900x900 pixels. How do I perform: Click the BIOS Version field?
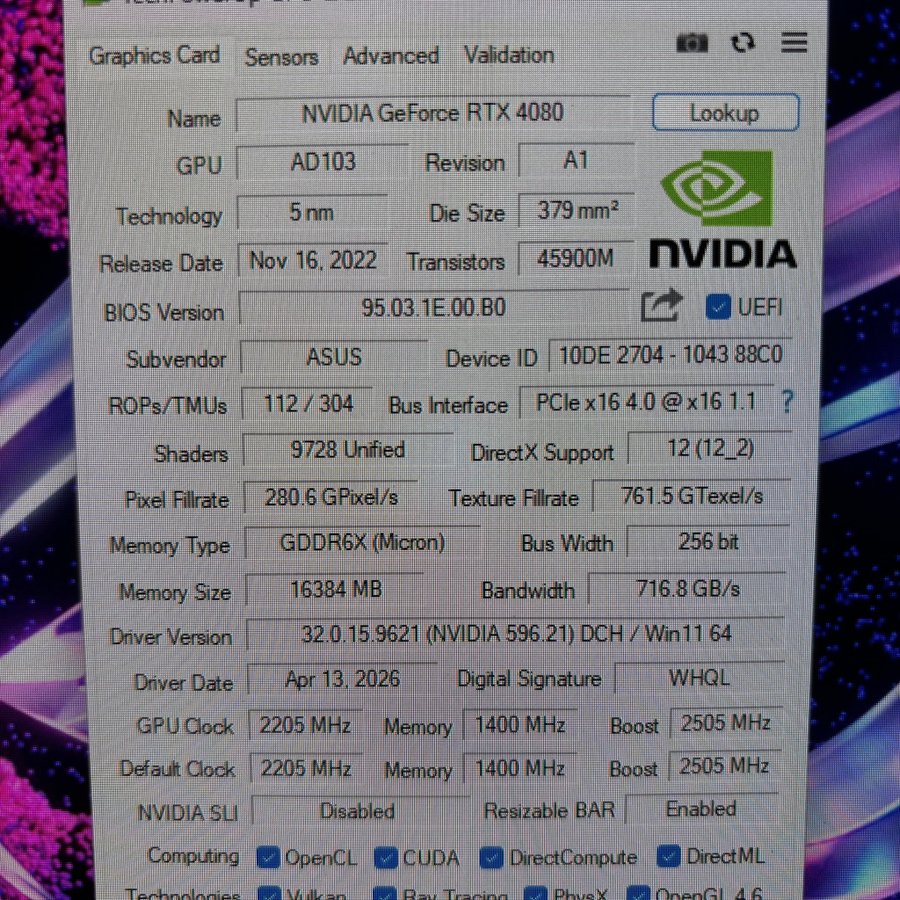pos(433,309)
